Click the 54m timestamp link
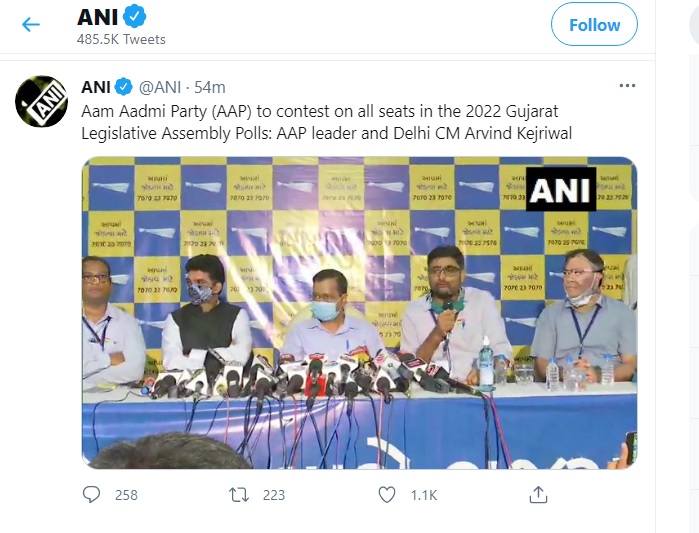This screenshot has height=533, width=699. point(210,87)
